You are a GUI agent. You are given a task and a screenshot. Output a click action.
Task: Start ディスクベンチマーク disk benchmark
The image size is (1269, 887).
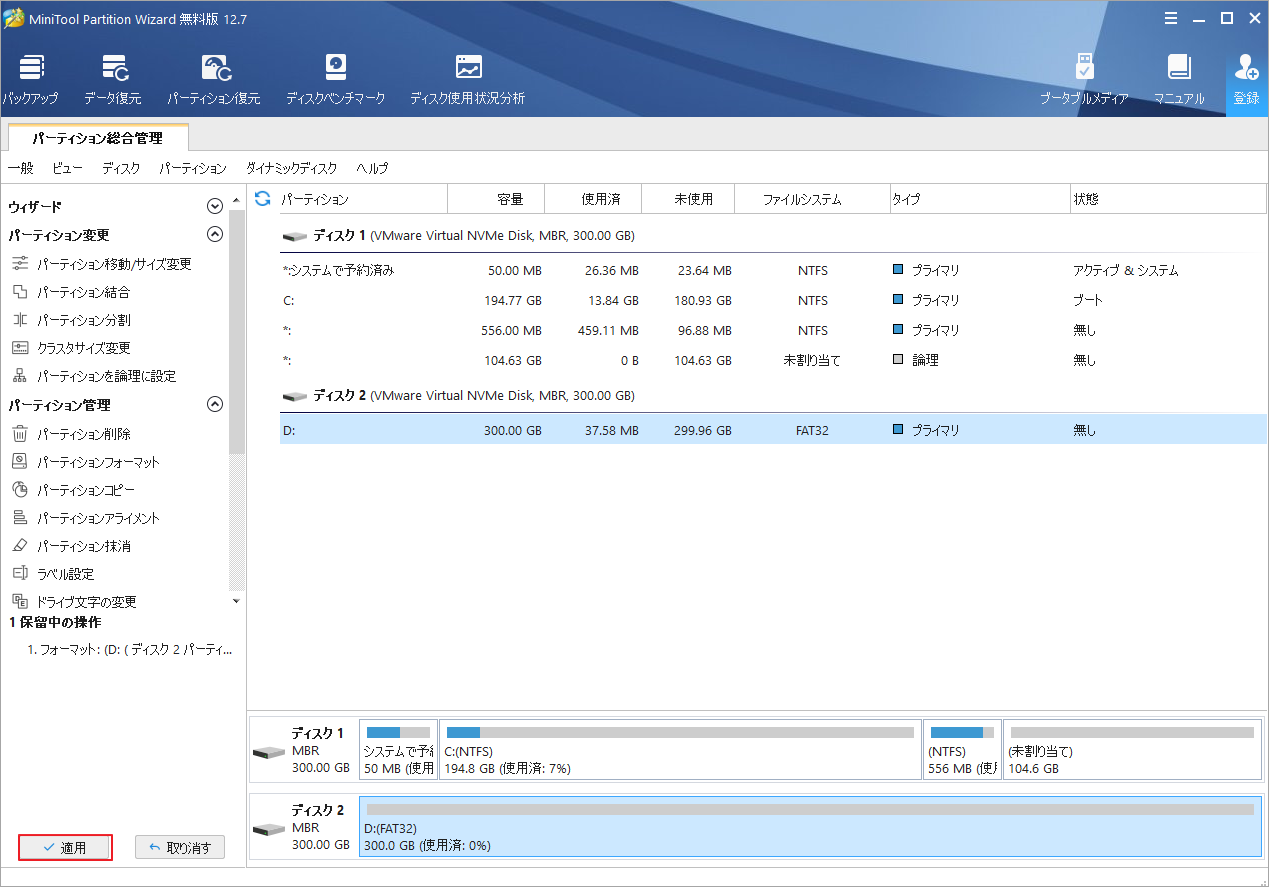pos(336,80)
